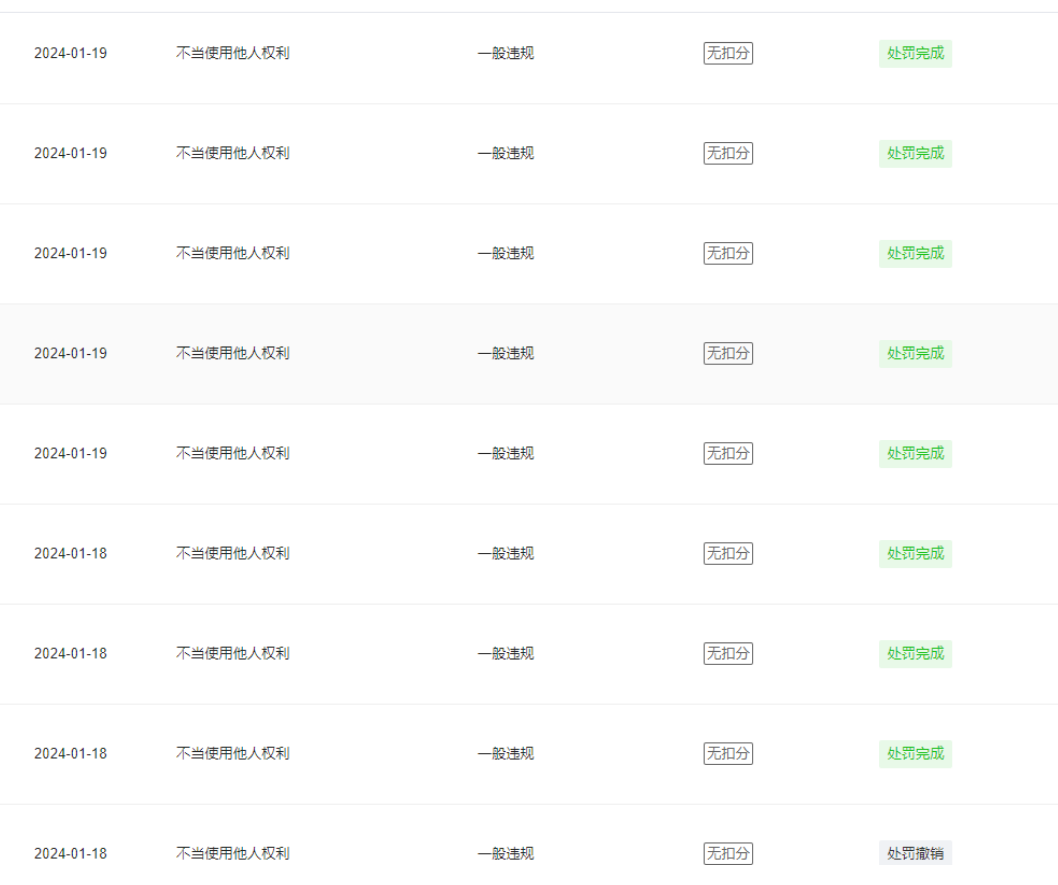Click 无扣分 tag in the 处罚撤销 row
1058x885 pixels.
click(728, 853)
